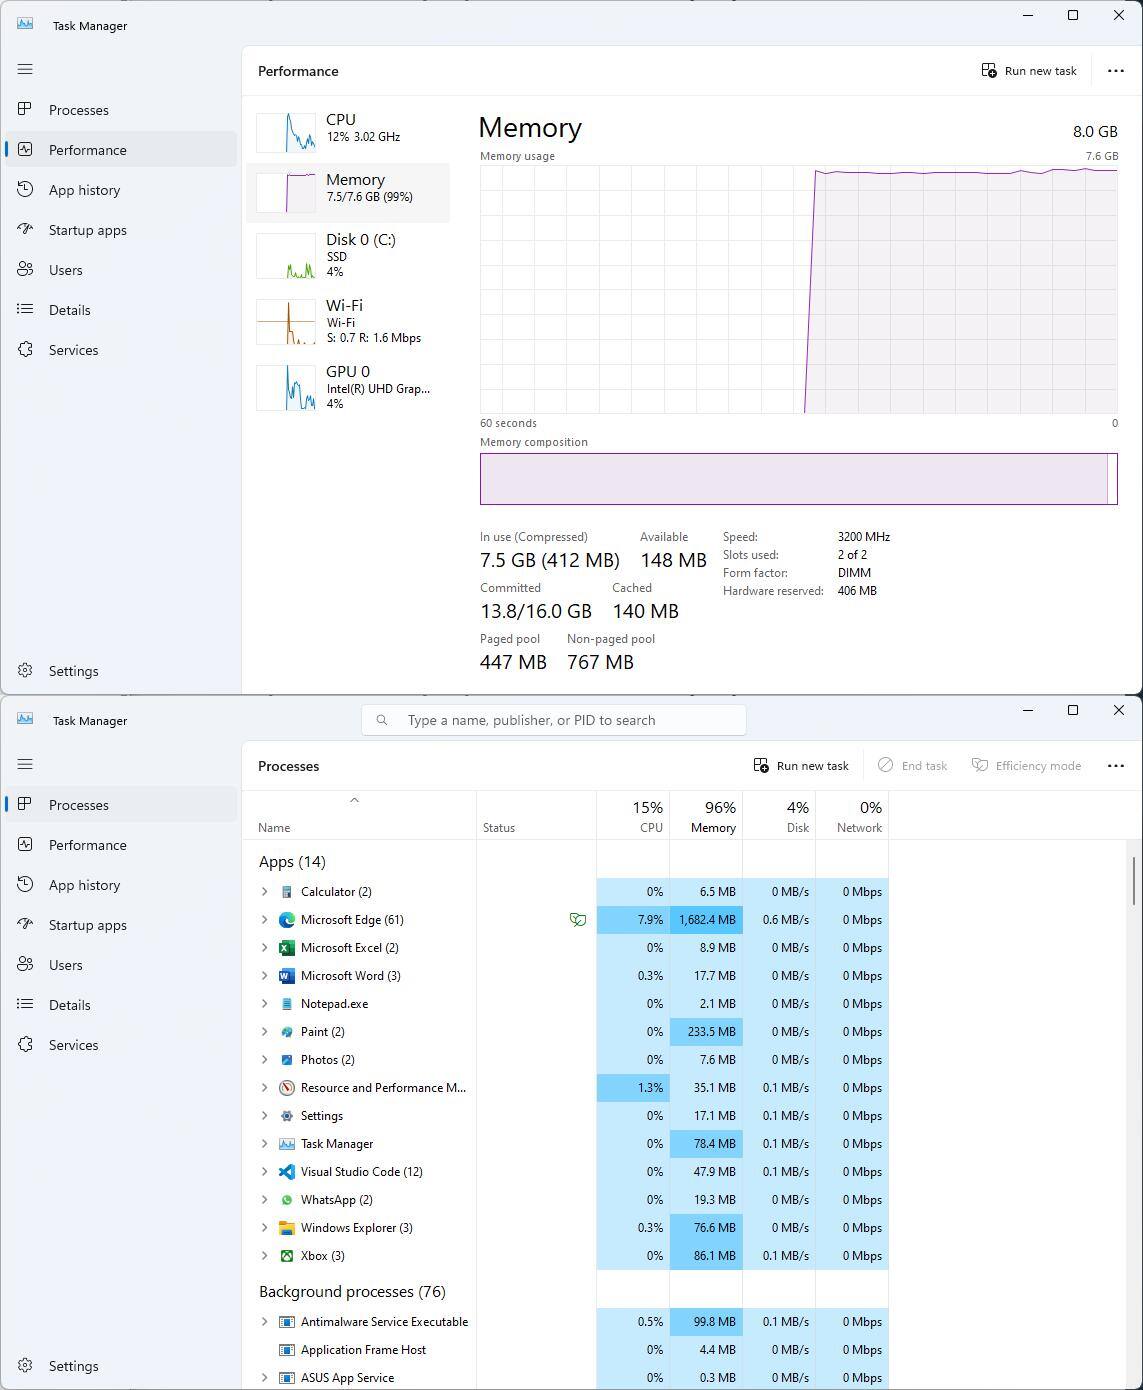
Task: Expand the Windows Explorer process group
Action: [x=265, y=1228]
